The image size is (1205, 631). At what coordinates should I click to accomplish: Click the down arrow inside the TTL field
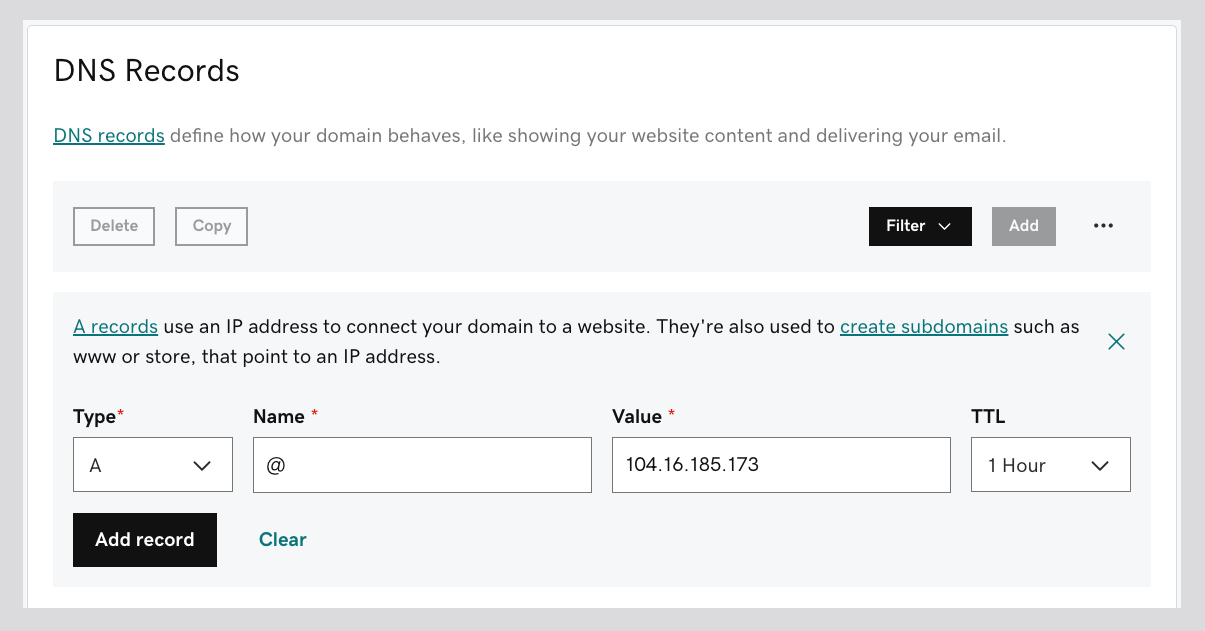(x=1100, y=466)
